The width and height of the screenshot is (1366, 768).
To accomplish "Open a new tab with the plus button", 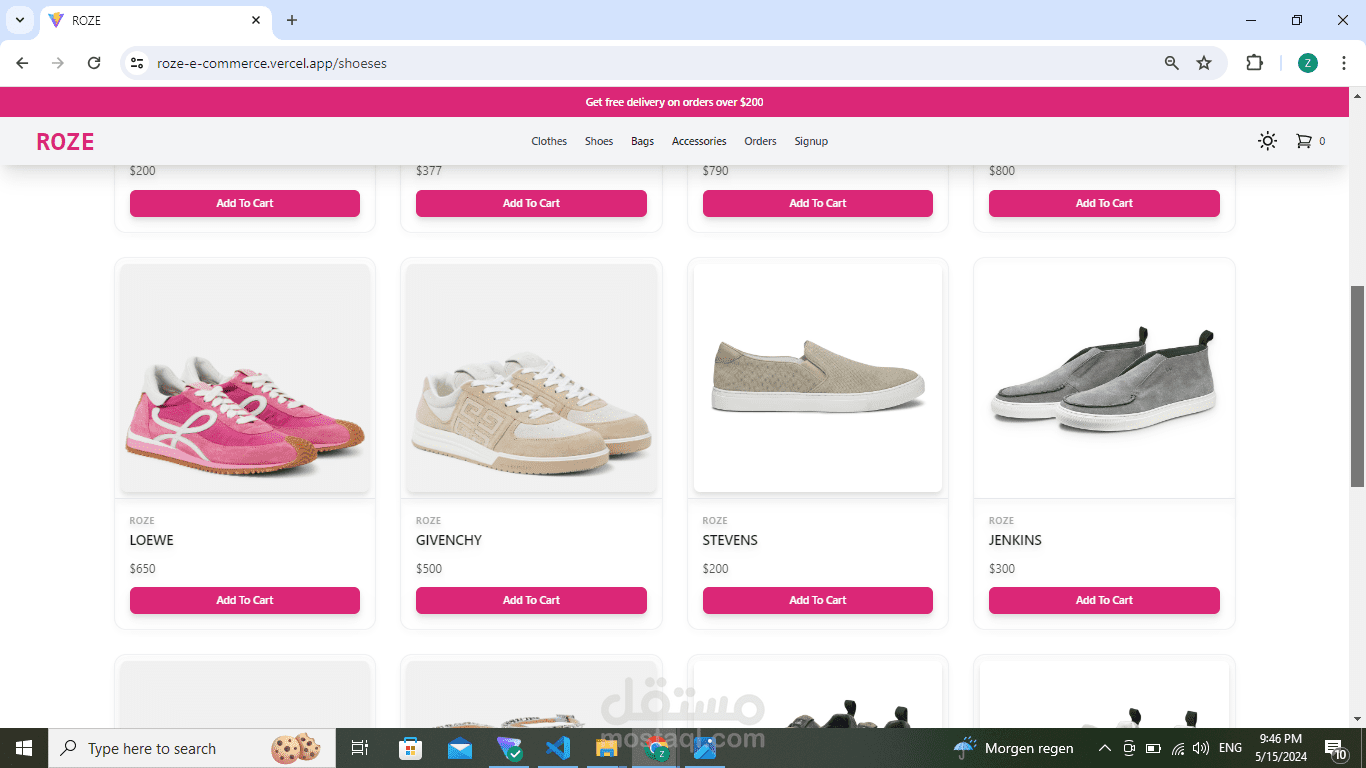I will click(292, 20).
